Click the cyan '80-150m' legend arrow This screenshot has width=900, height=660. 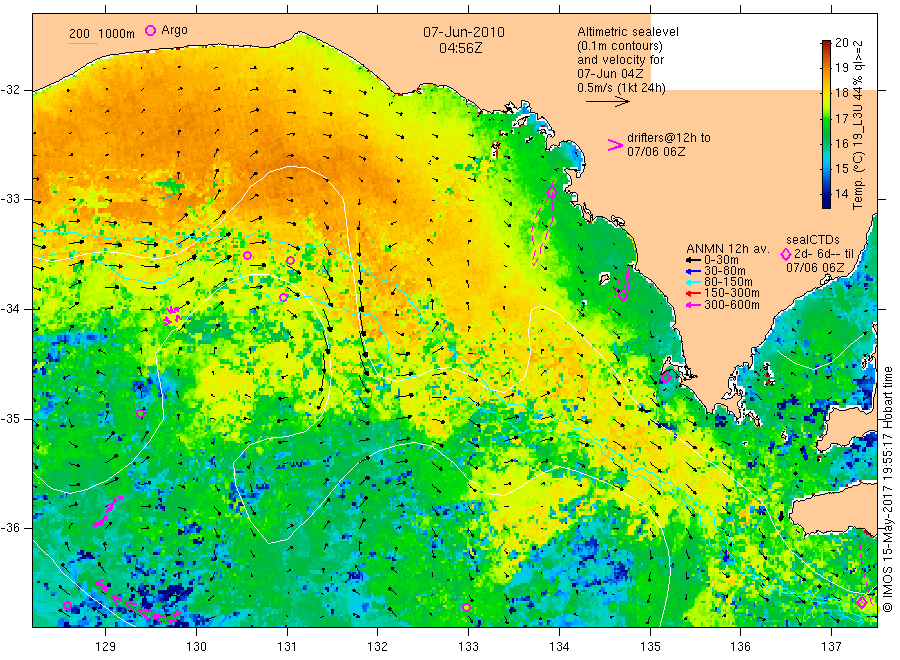693,282
